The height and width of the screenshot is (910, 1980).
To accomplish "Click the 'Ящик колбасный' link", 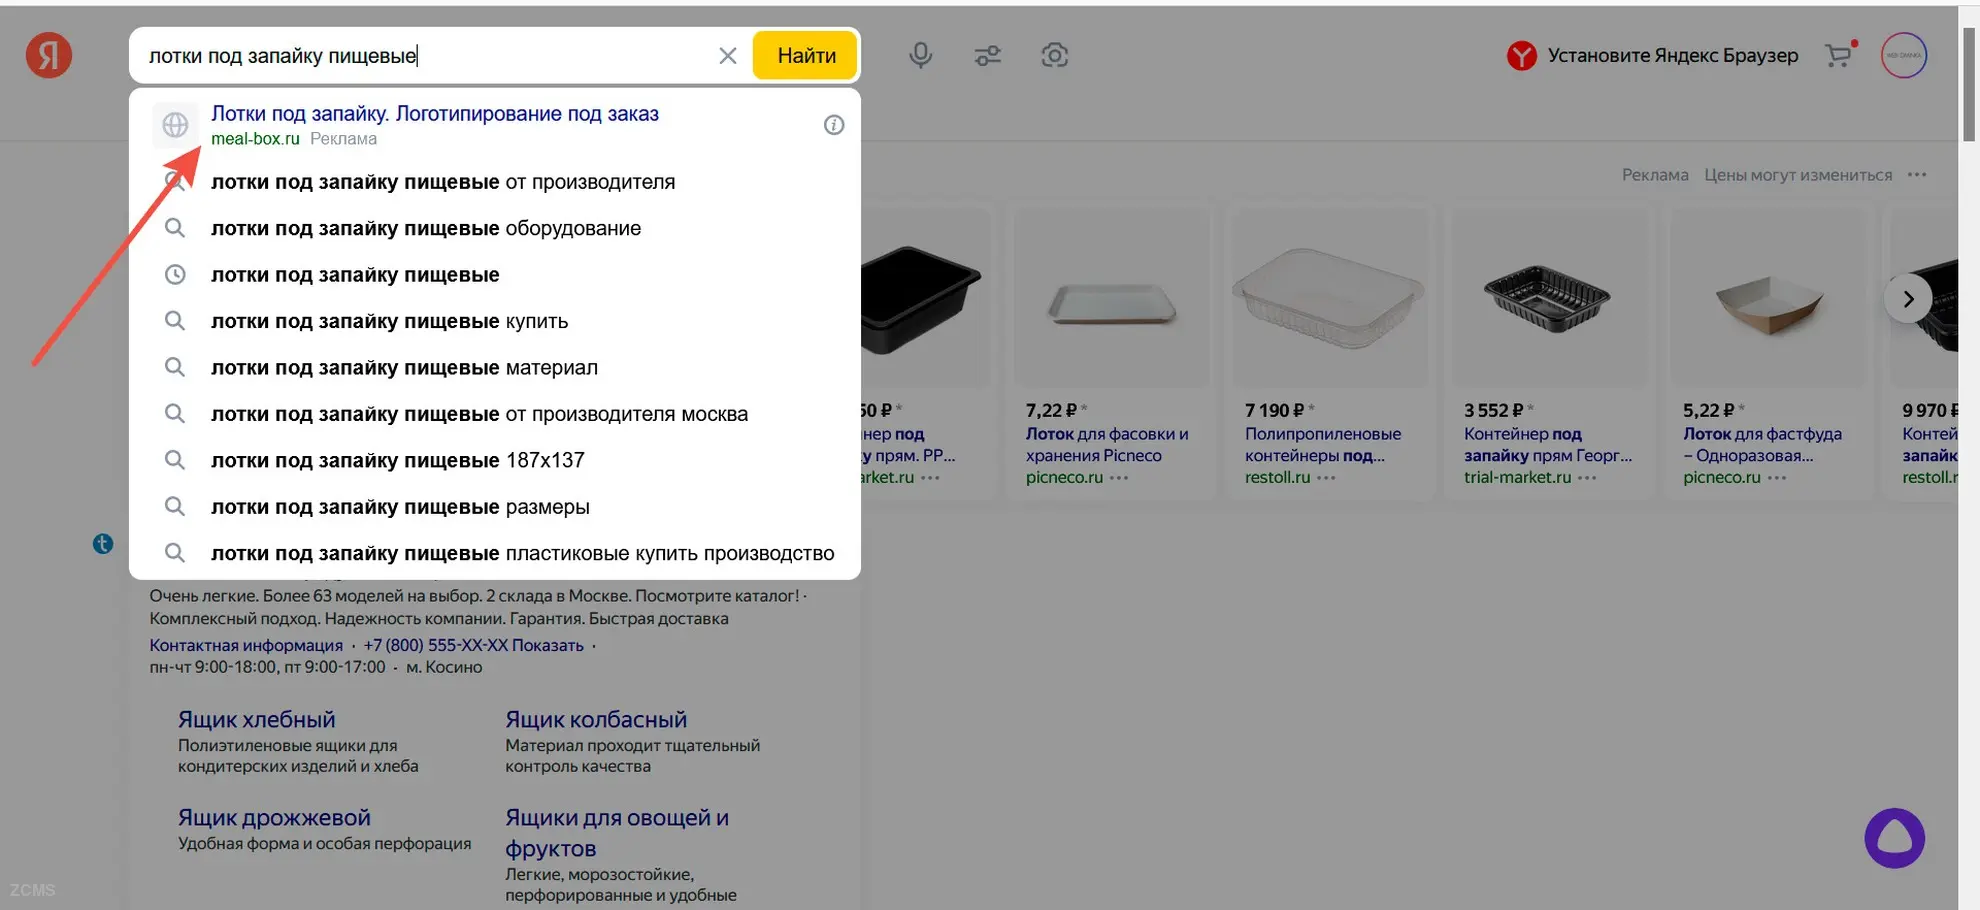I will (x=595, y=719).
